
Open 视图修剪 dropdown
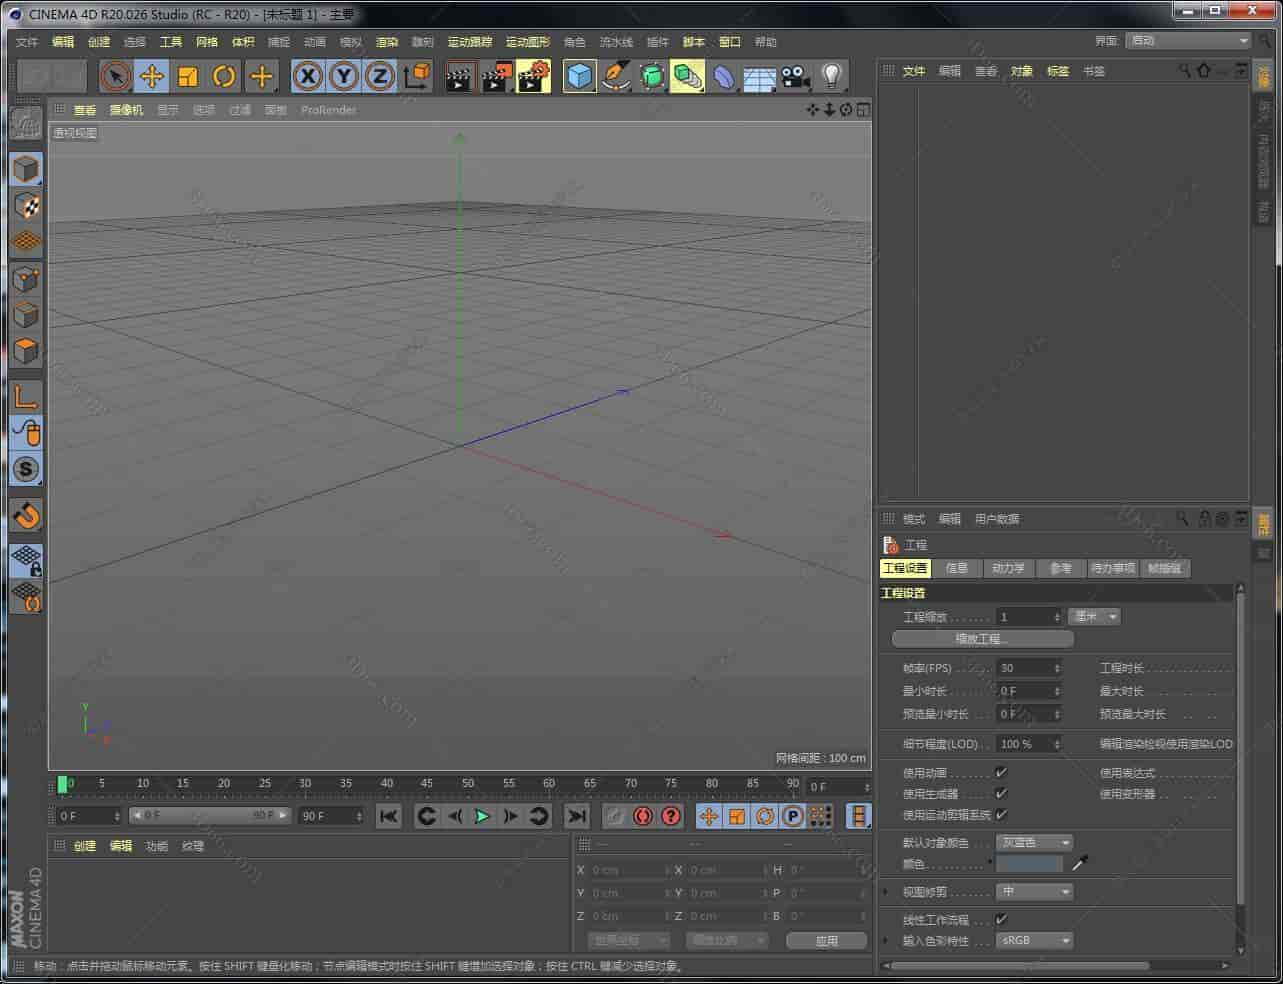click(1034, 891)
